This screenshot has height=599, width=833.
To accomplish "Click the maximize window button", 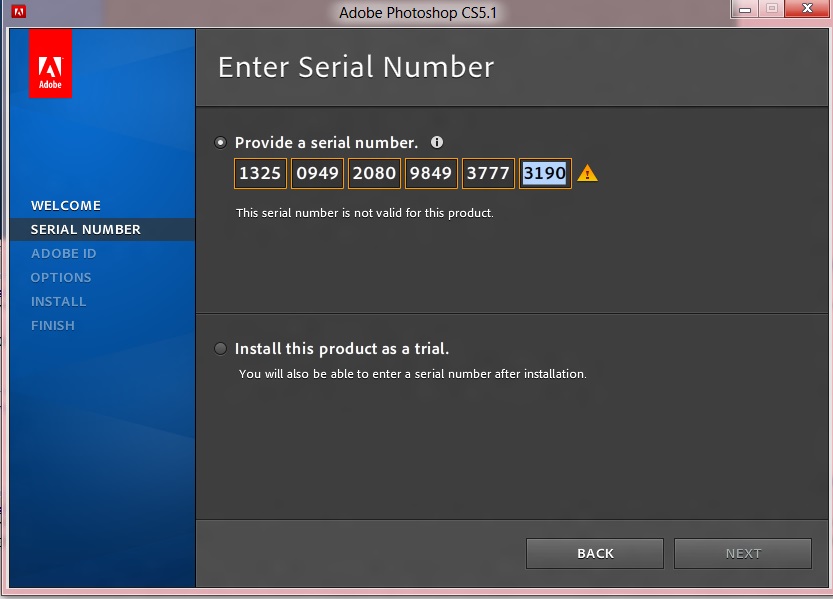I will click(x=771, y=9).
